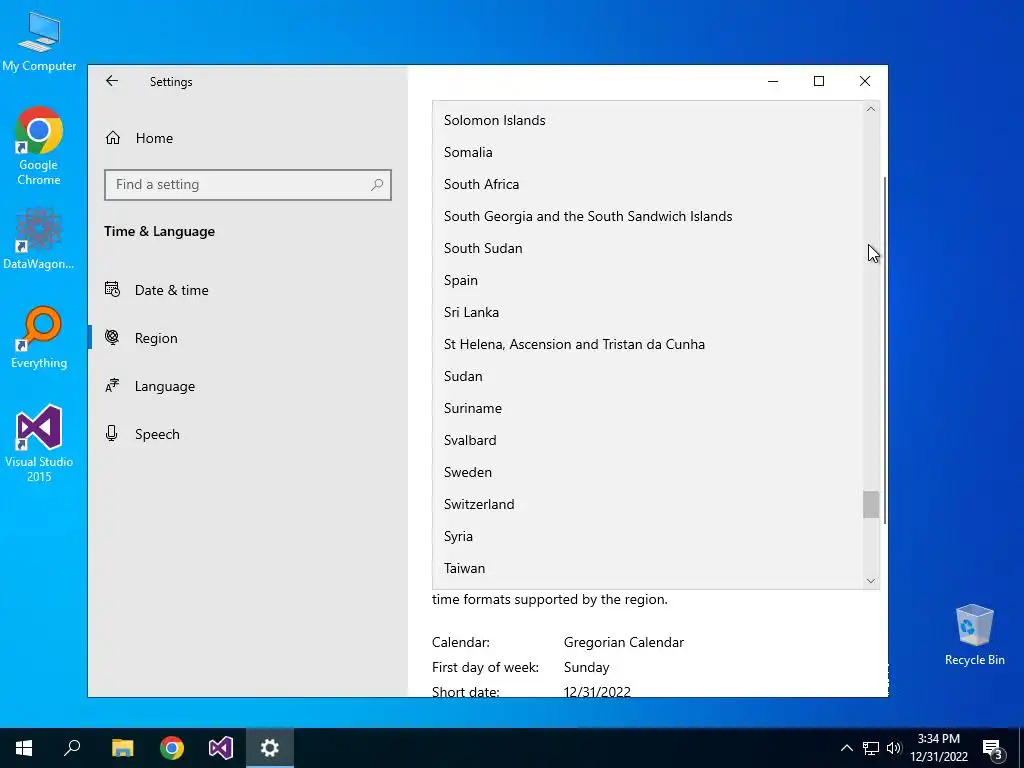Image resolution: width=1024 pixels, height=768 pixels.
Task: Open the Google Chrome desktop shortcut
Action: tap(39, 146)
